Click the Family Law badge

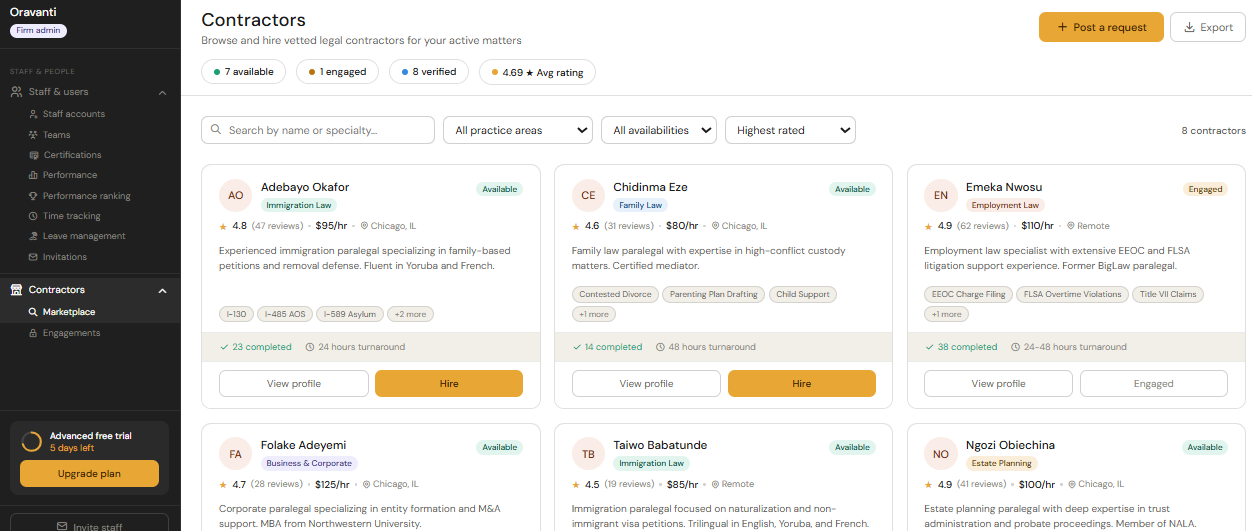click(x=641, y=205)
